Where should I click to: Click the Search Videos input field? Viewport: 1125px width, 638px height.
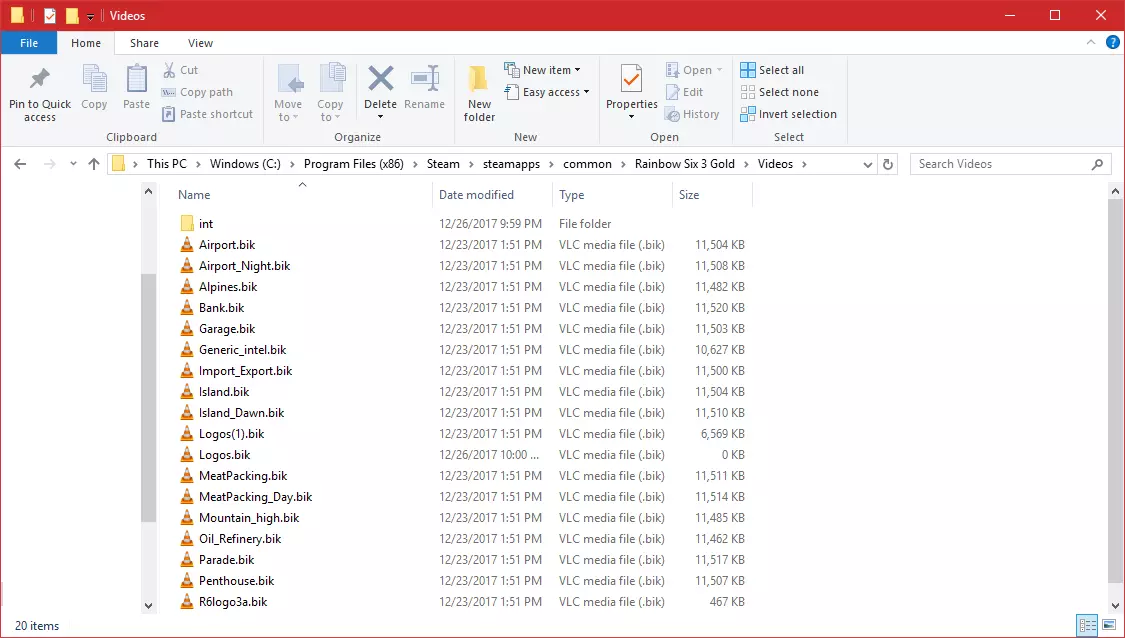(x=1000, y=164)
